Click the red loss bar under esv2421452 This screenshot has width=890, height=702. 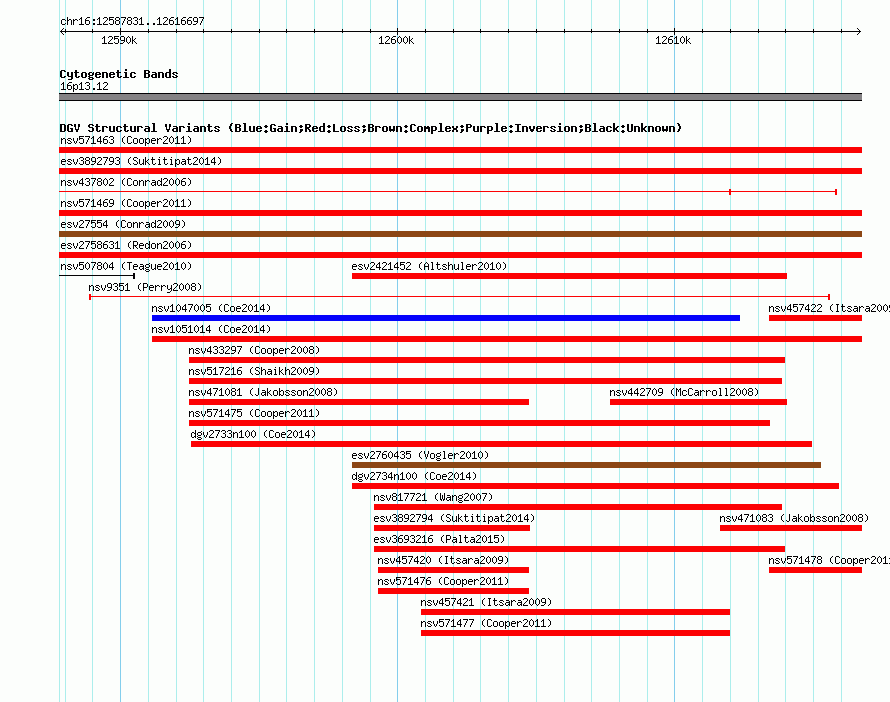pyautogui.click(x=569, y=276)
